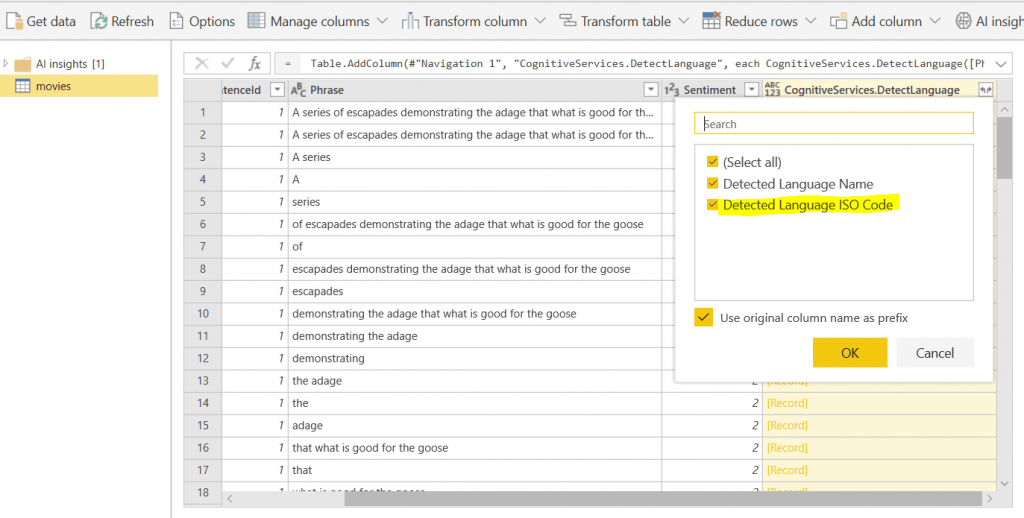
Task: Click the AI insights folder icon
Action: coord(23,64)
